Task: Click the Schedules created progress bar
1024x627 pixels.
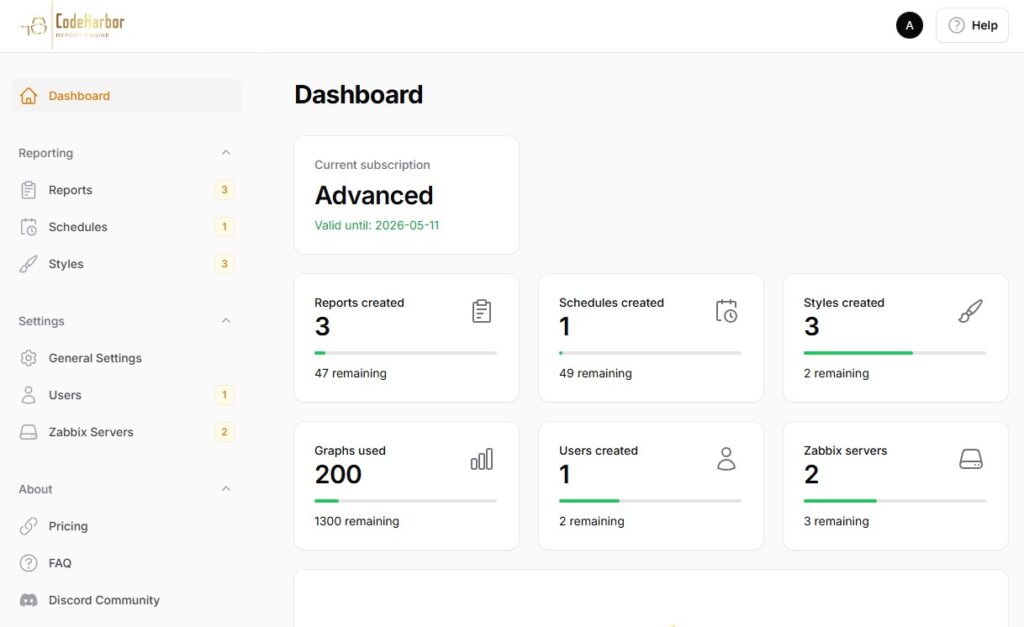Action: tap(650, 353)
